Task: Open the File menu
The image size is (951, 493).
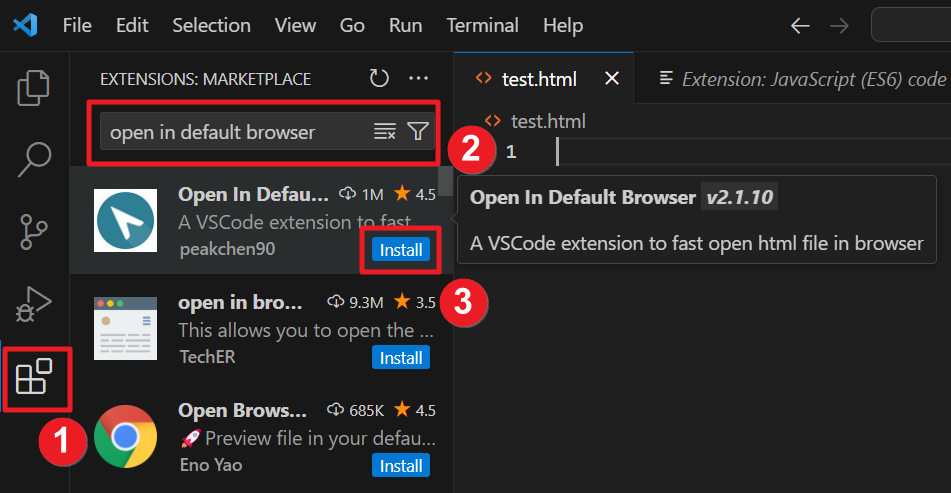Action: [x=77, y=25]
